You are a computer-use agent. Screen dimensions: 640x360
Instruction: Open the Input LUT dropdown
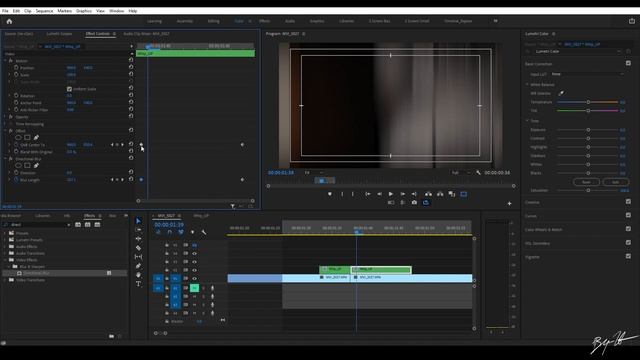587,74
